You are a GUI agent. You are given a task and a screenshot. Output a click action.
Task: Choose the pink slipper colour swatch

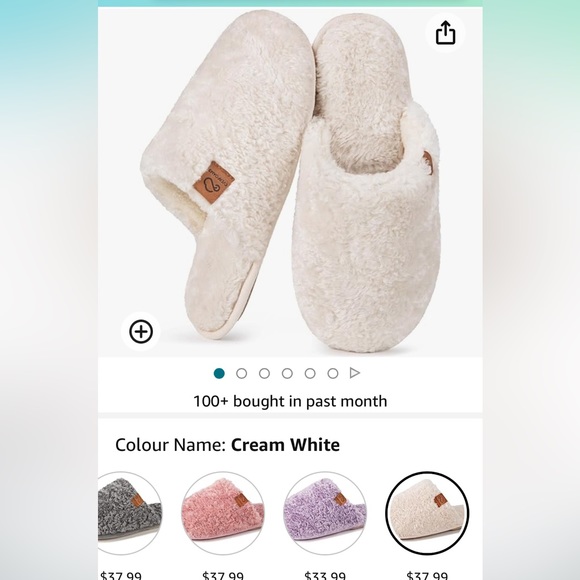click(223, 513)
